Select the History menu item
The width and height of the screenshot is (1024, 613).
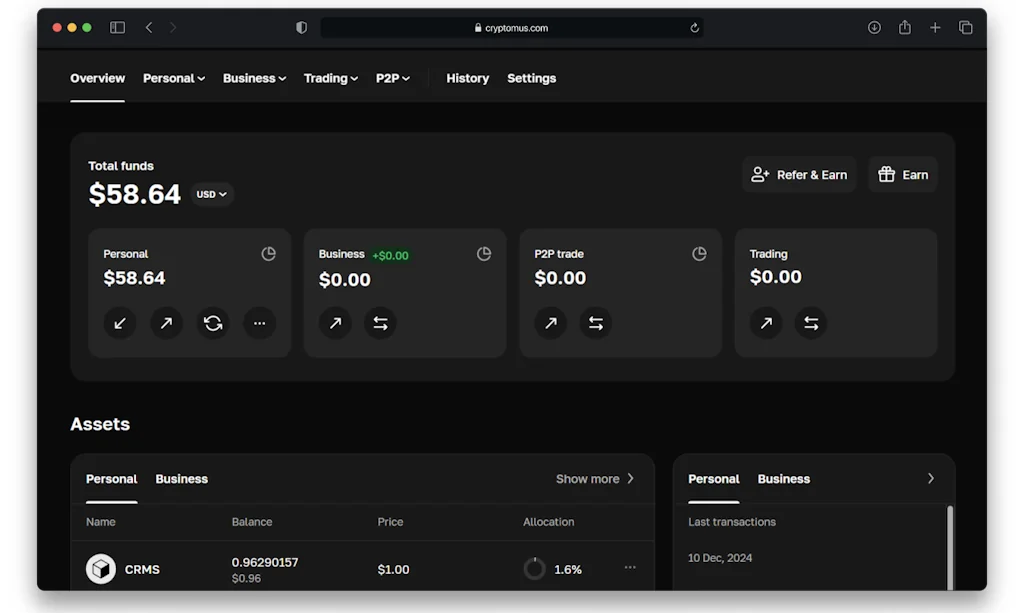(x=468, y=78)
